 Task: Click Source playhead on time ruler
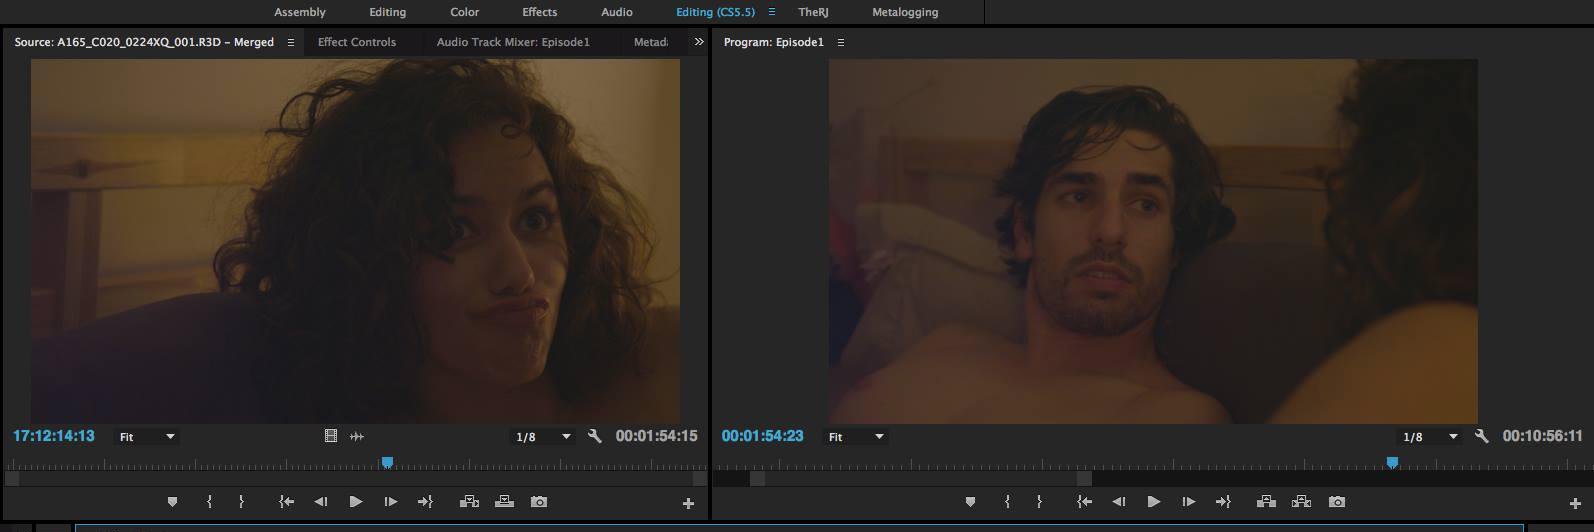pyautogui.click(x=387, y=463)
